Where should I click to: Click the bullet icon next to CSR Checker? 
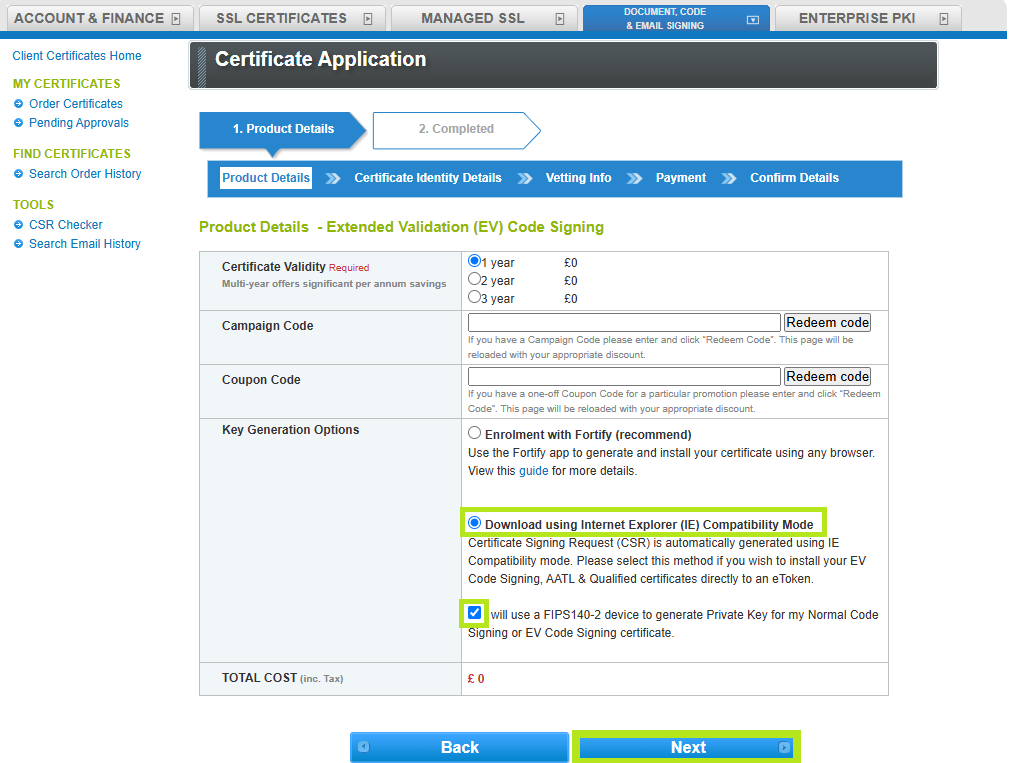coord(19,225)
